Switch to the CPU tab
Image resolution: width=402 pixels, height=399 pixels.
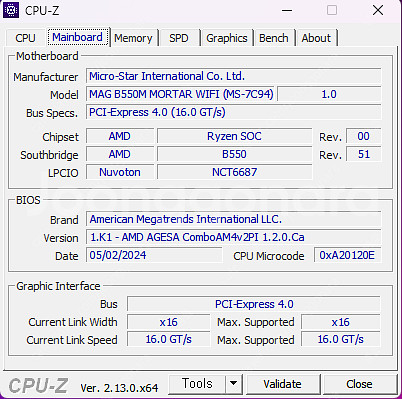(25, 38)
